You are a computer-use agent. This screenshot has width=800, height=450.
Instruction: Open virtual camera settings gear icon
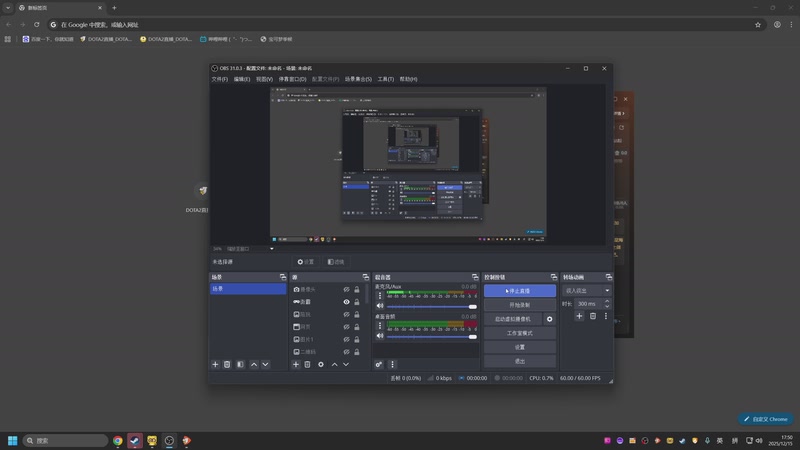click(549, 319)
